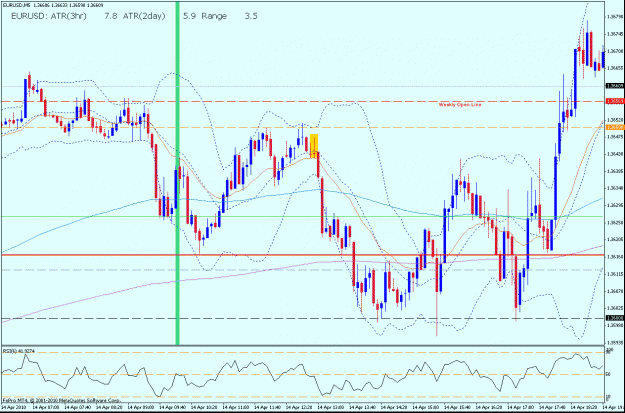The width and height of the screenshot is (625, 413).
Task: Click the 'Weekly Open Line' label
Action: click(460, 105)
